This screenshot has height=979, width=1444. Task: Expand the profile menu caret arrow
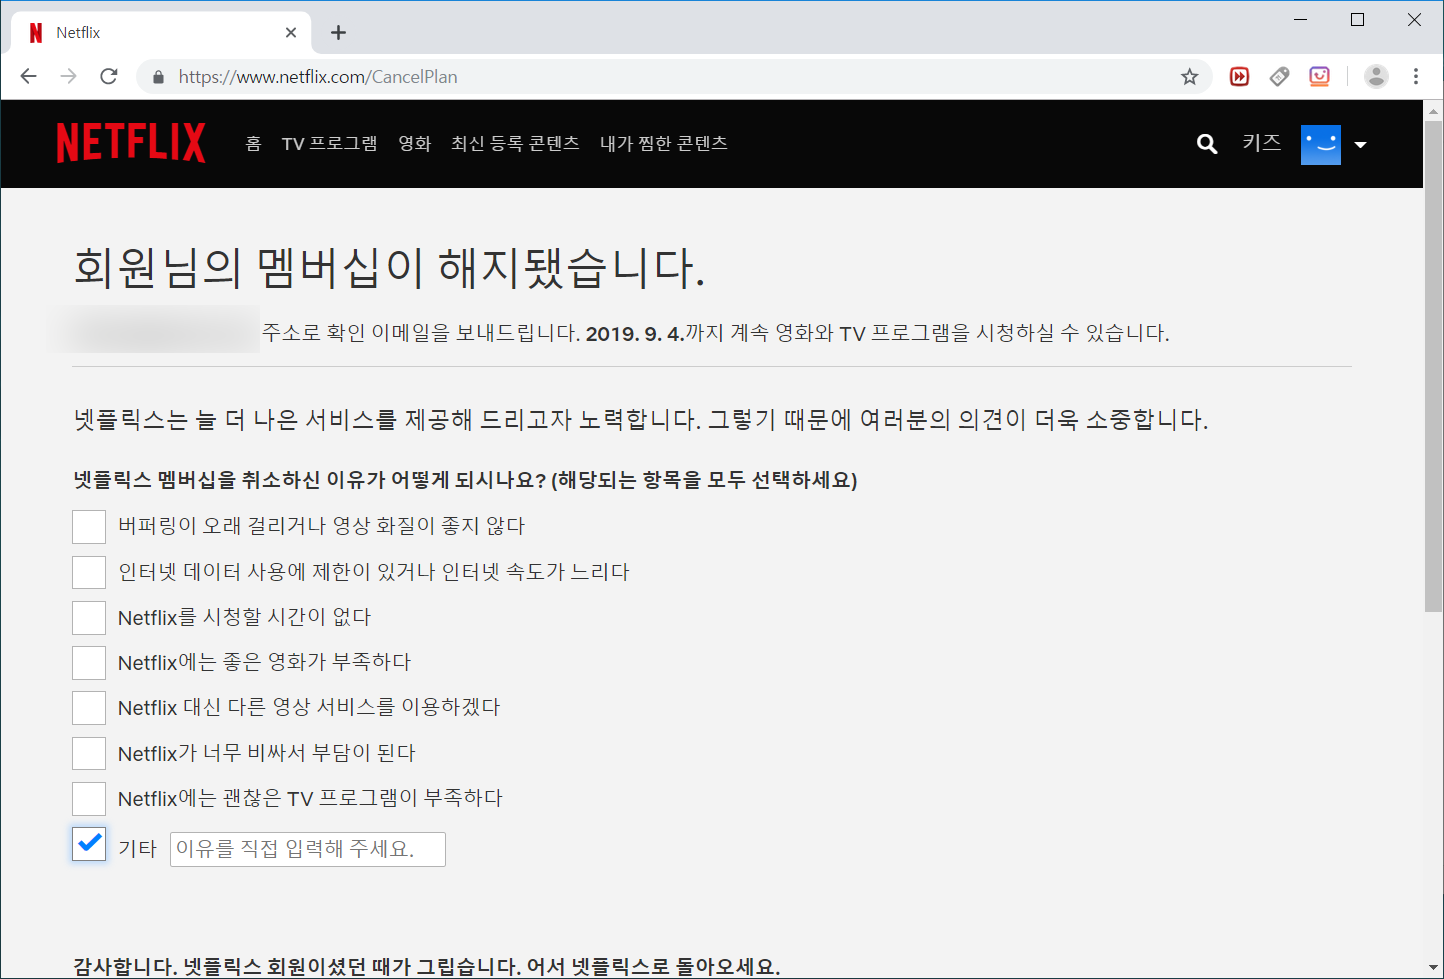click(1360, 145)
